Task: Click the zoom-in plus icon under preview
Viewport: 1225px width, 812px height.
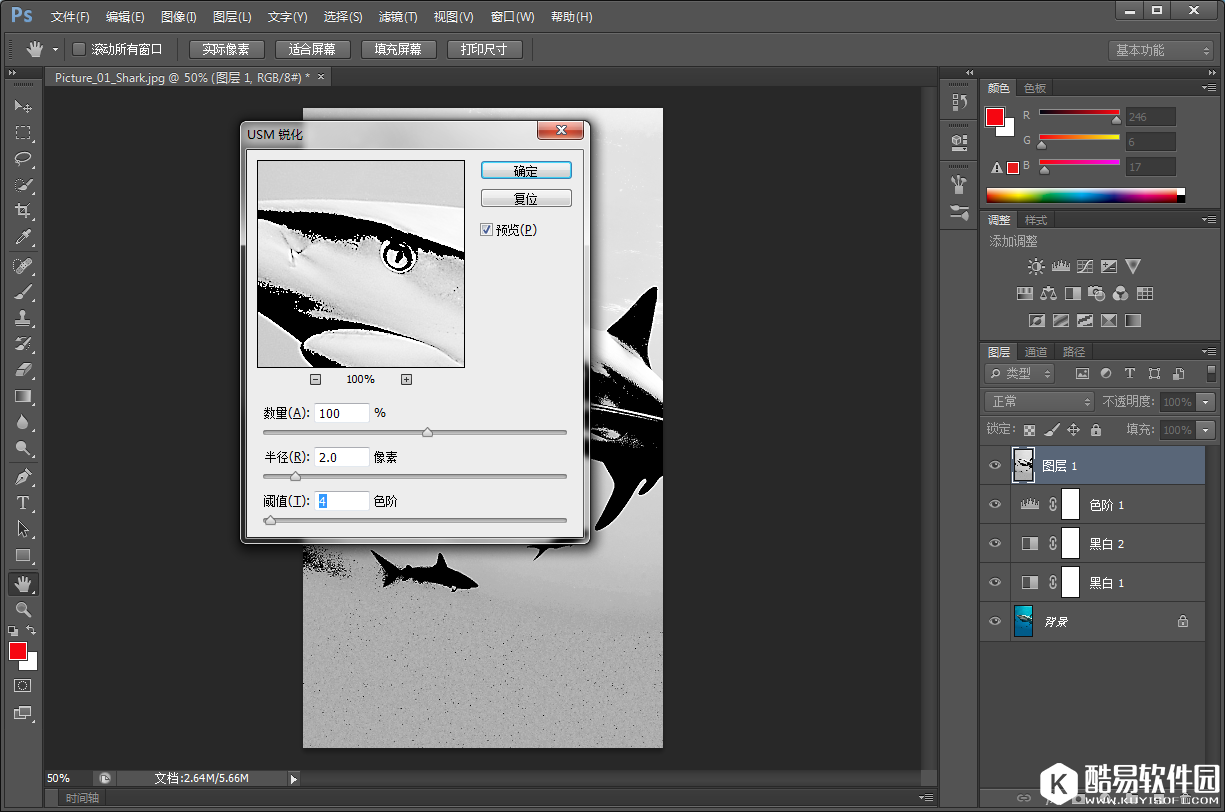Action: pos(406,379)
